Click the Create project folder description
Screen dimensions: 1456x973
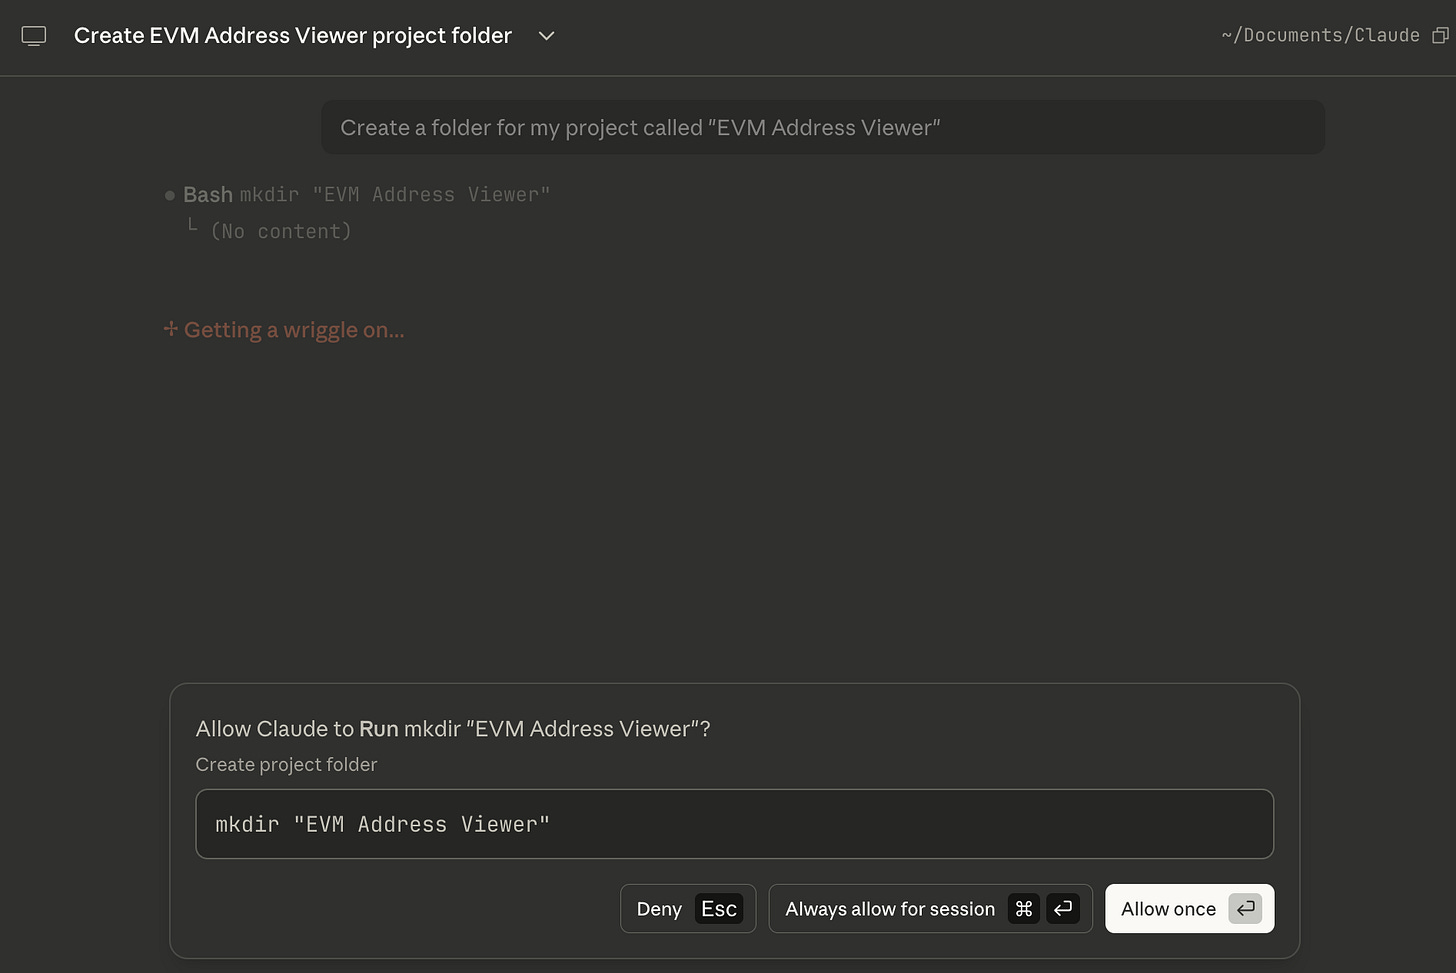pyautogui.click(x=286, y=765)
